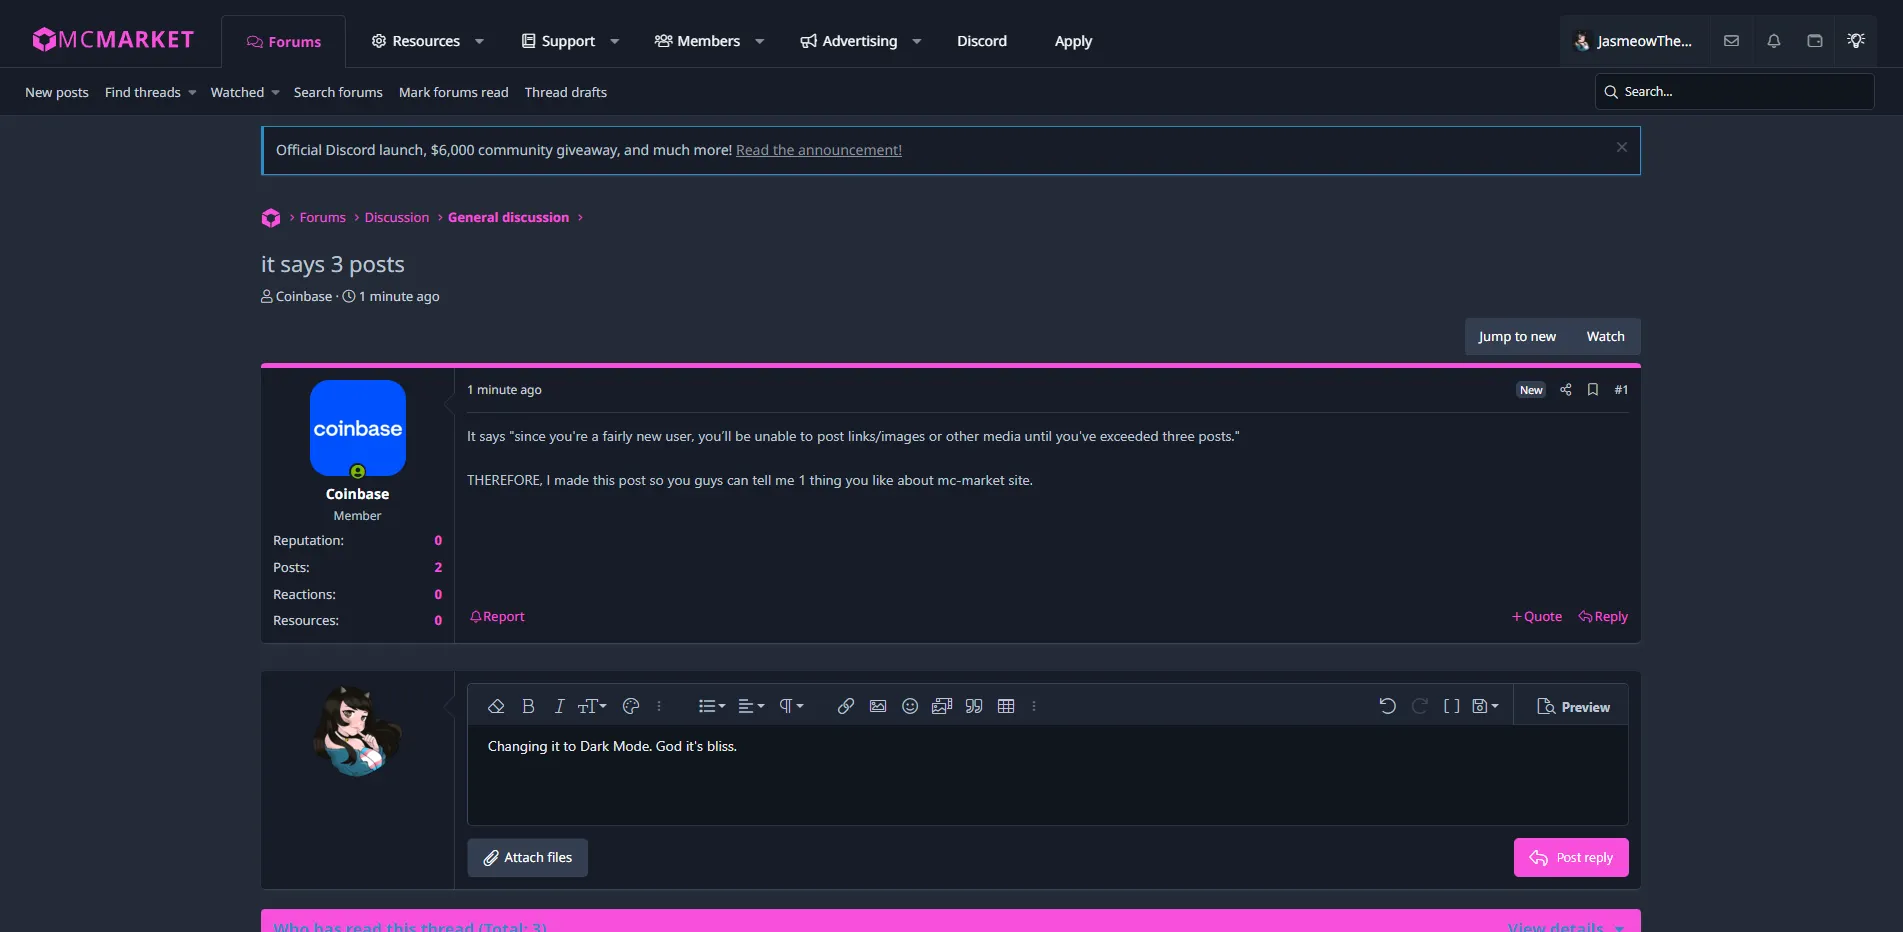
Task: Insert a quote block
Action: coord(974,706)
